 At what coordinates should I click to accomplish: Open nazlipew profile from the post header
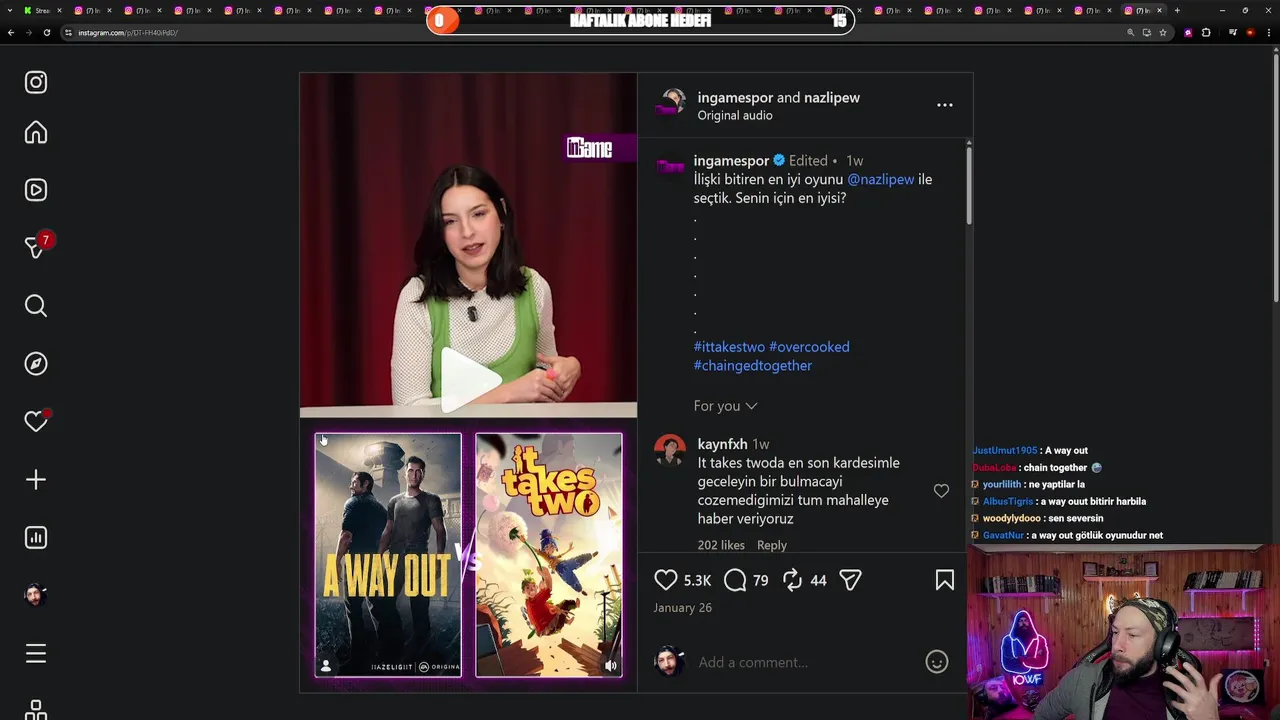pos(832,98)
